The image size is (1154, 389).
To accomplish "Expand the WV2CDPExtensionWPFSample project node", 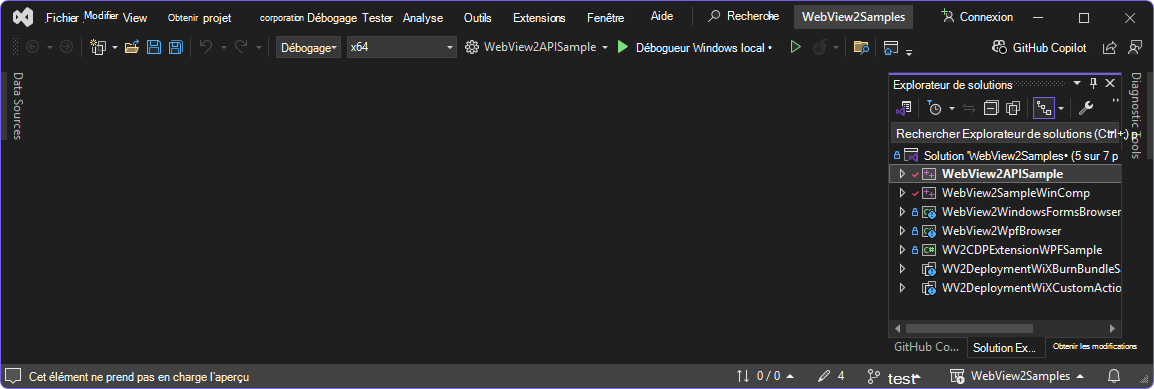I will [x=902, y=250].
